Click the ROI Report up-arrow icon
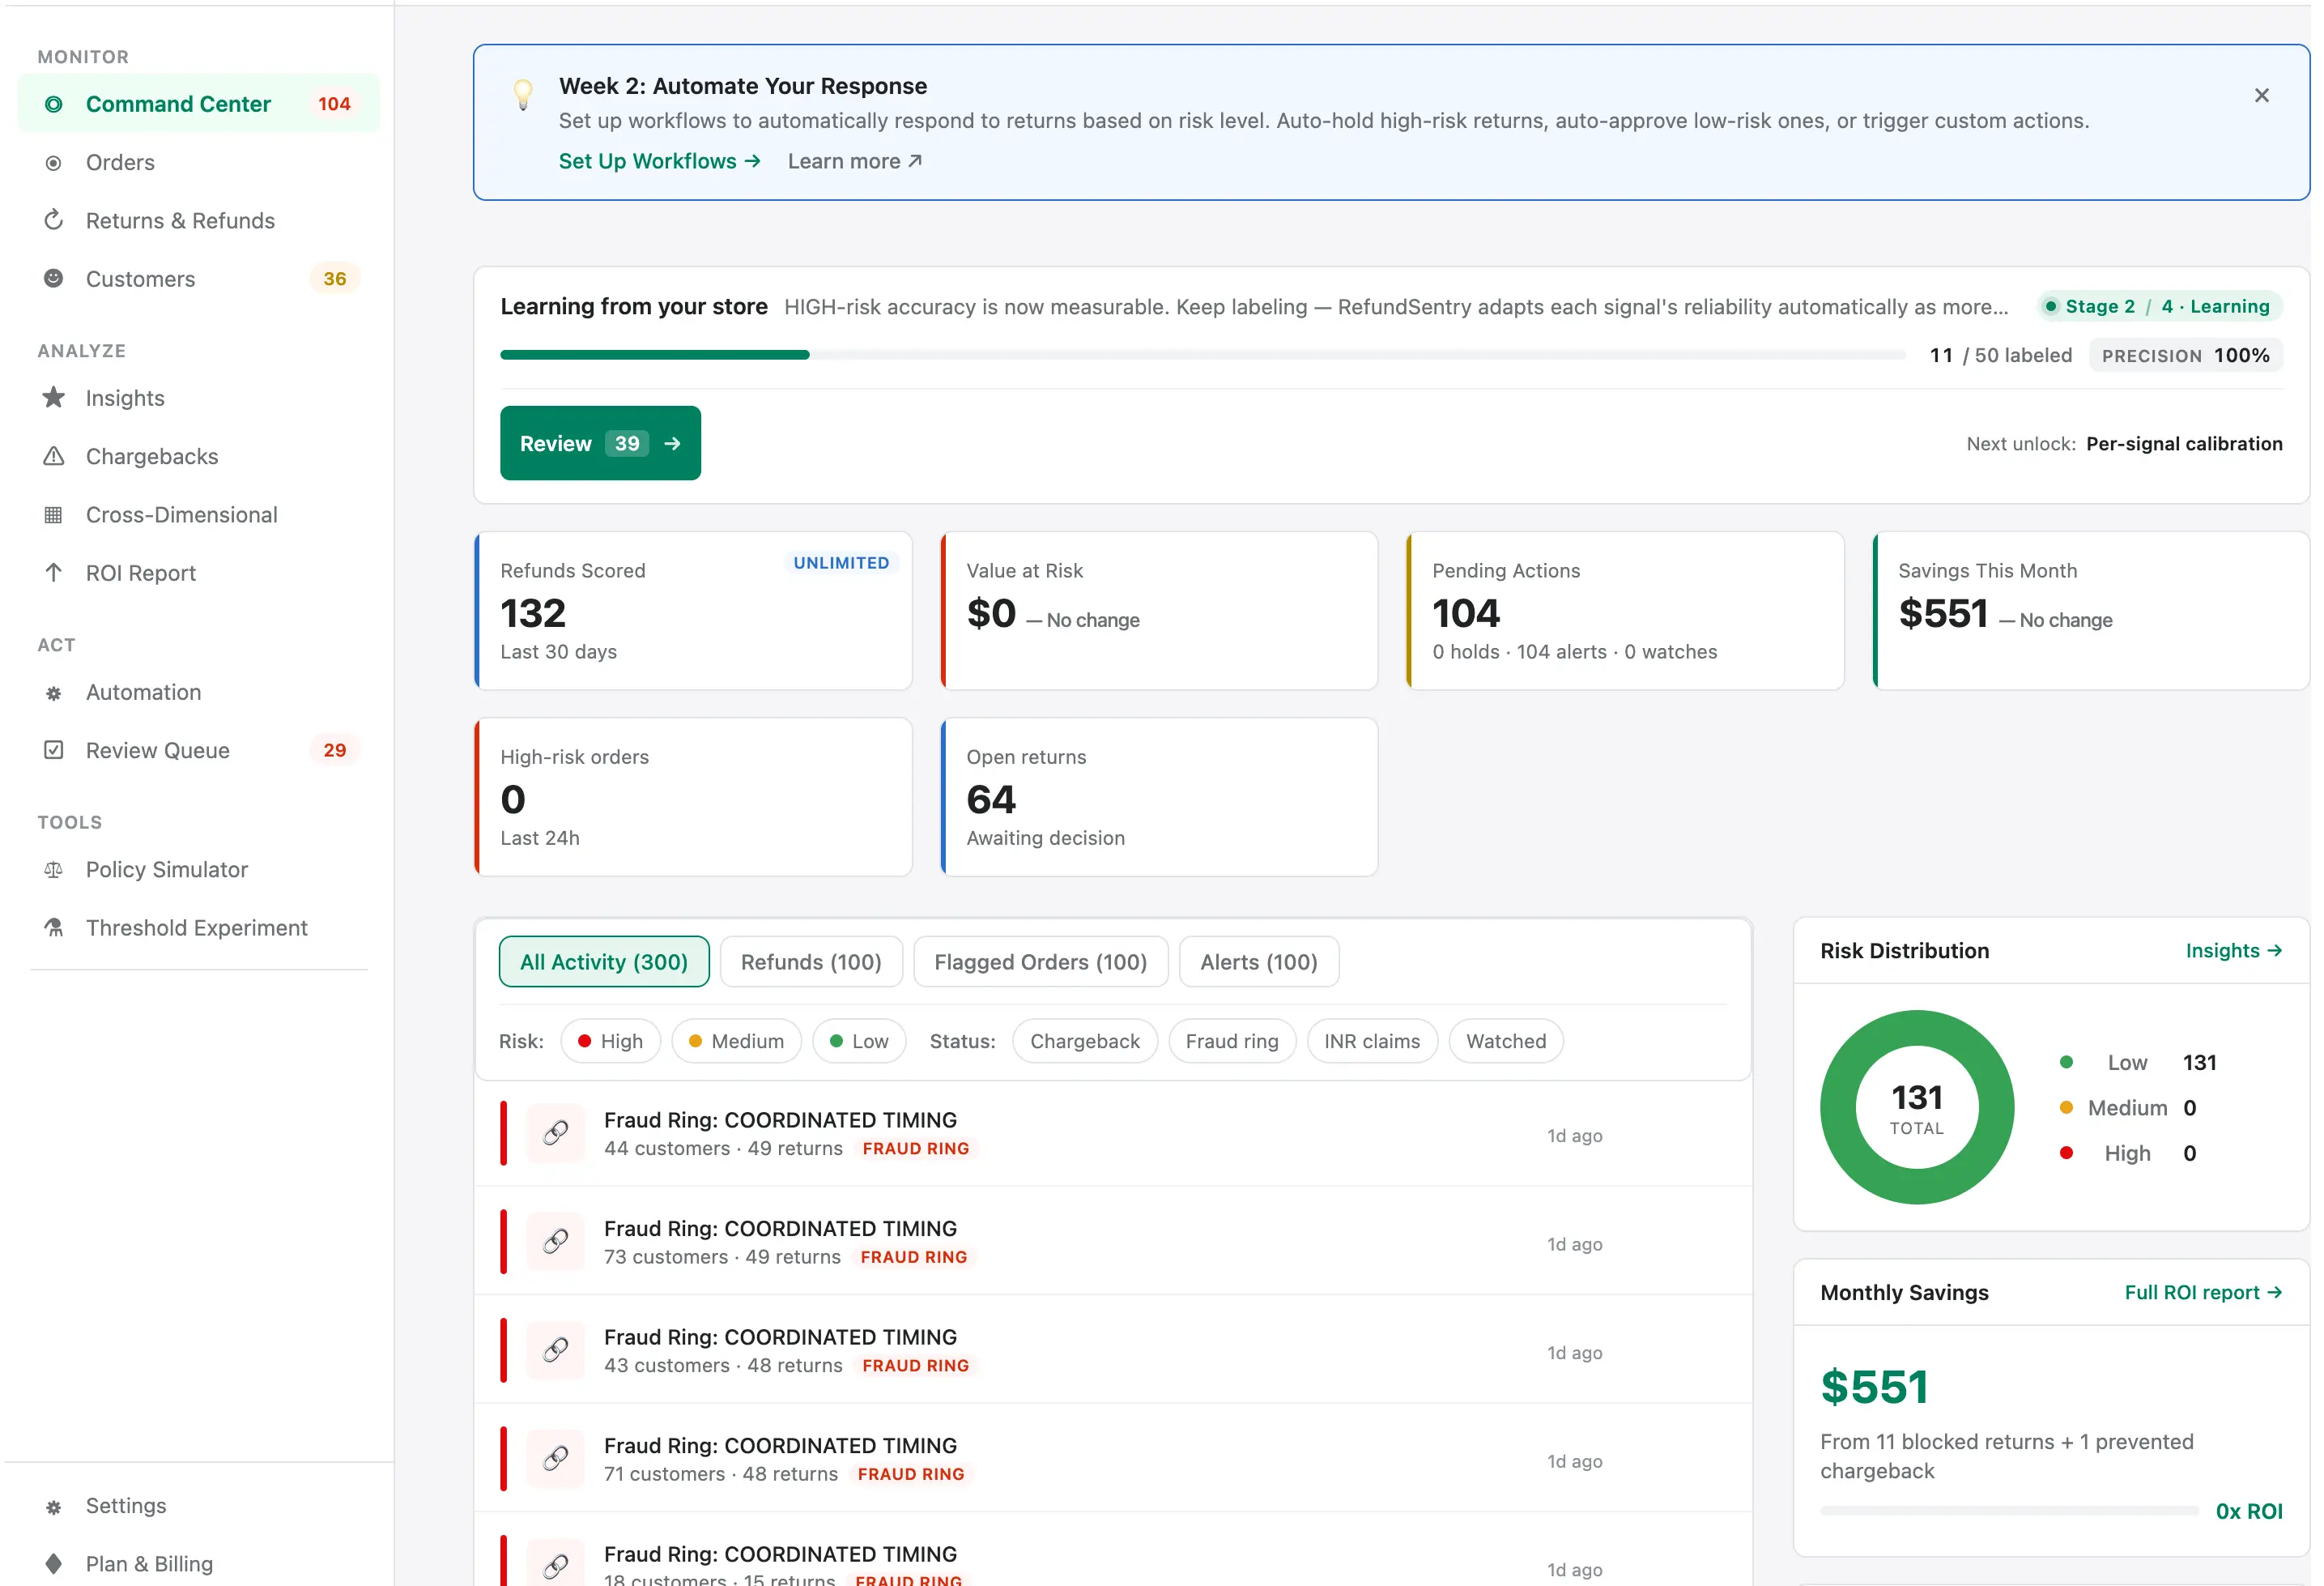2324x1586 pixels. [x=54, y=572]
